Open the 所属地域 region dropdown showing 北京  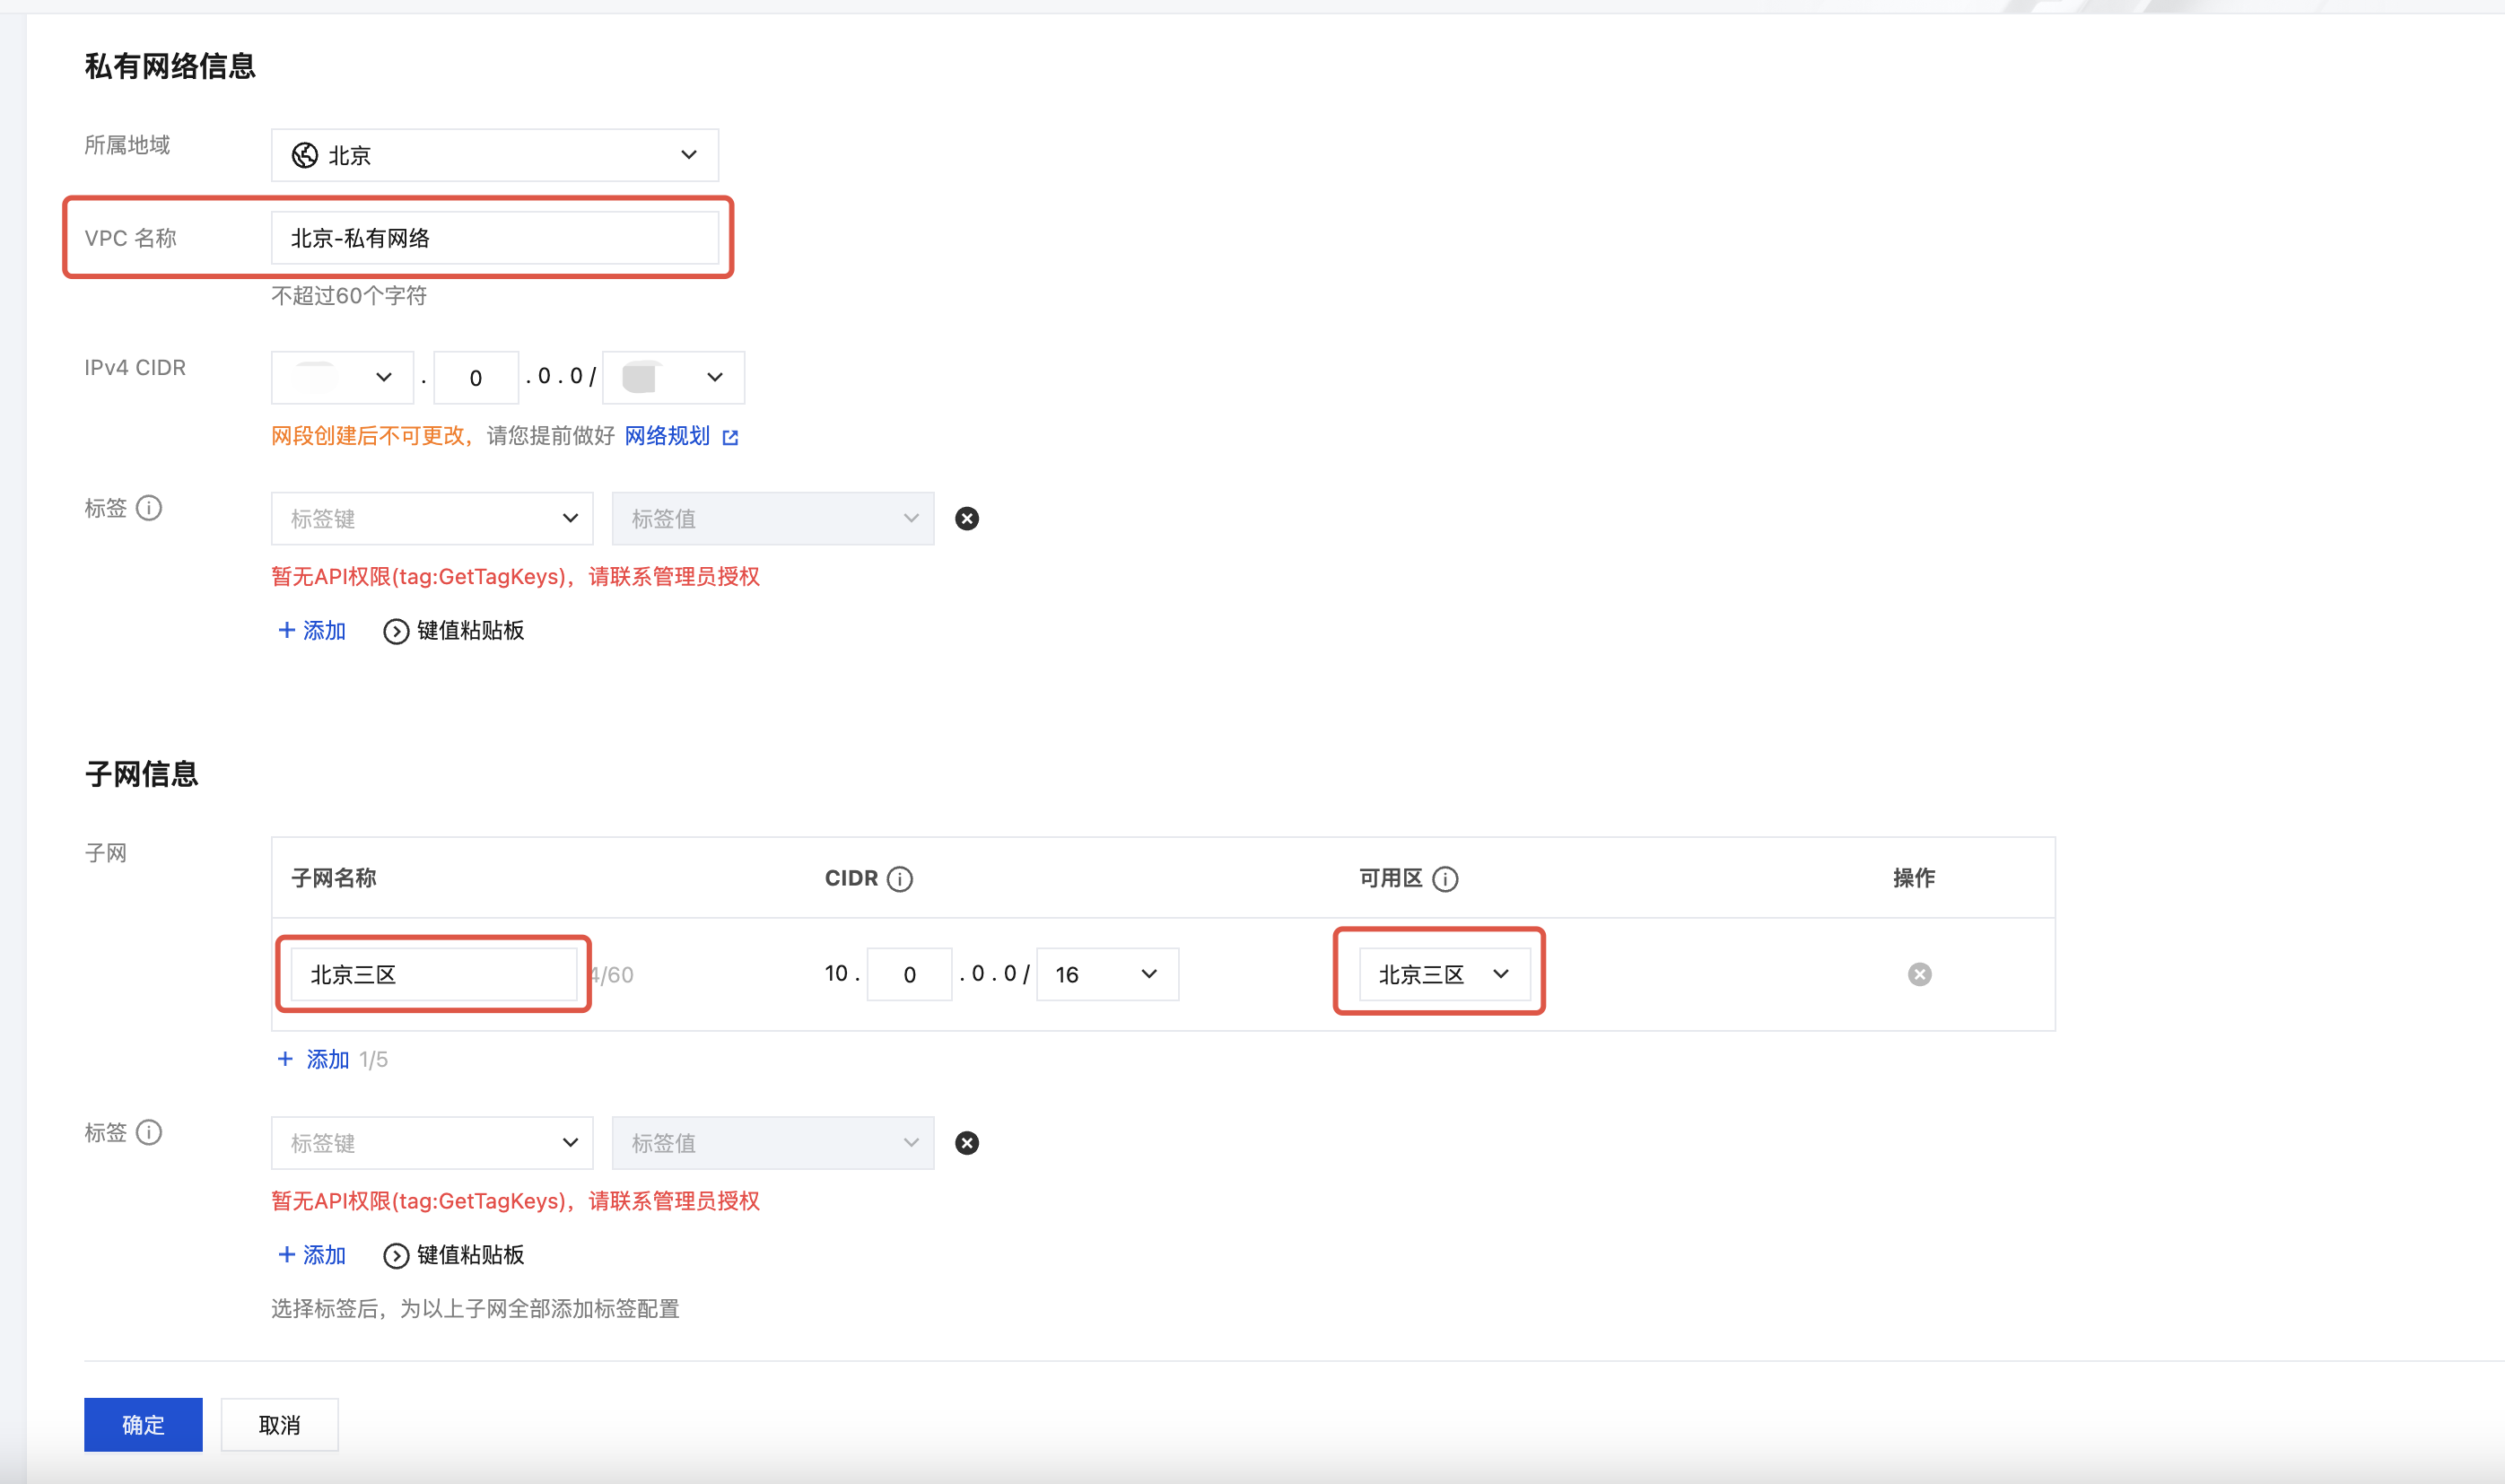point(494,155)
